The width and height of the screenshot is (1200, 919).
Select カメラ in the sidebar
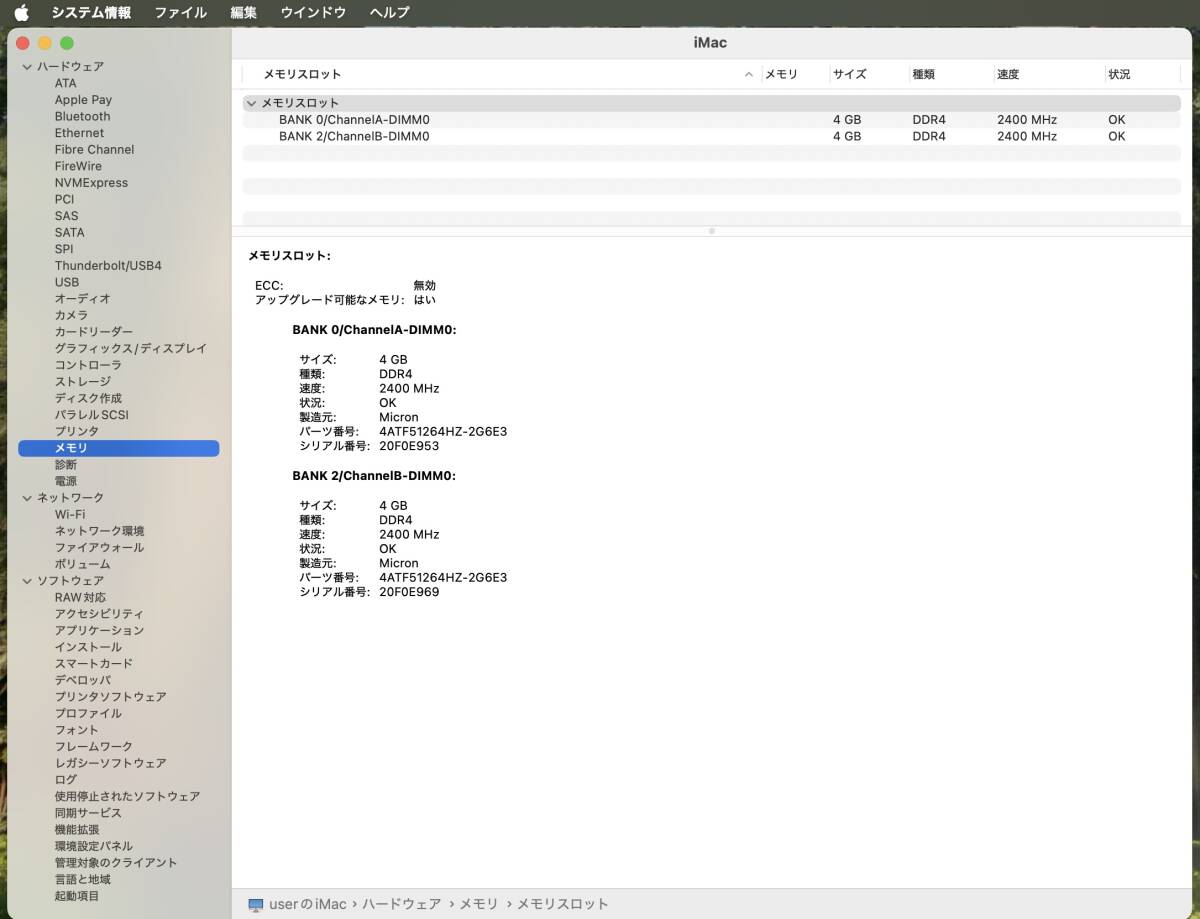click(71, 315)
